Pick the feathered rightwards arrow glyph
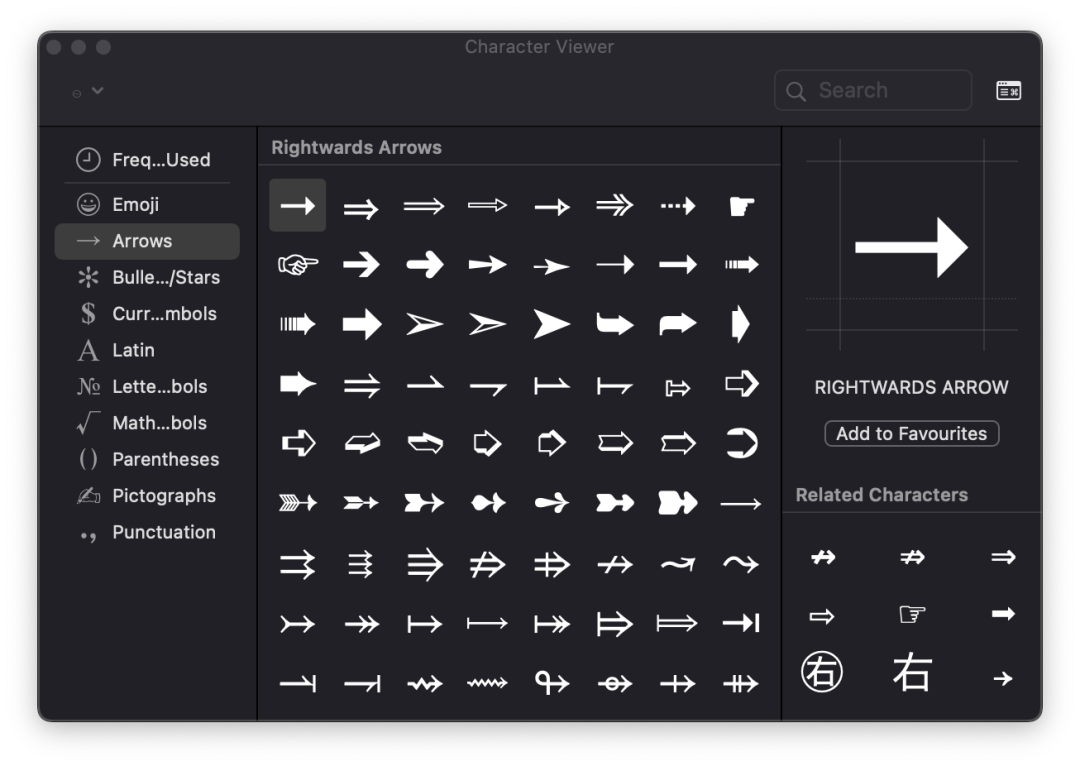Viewport: 1080px width, 766px height. pyautogui.click(x=298, y=504)
